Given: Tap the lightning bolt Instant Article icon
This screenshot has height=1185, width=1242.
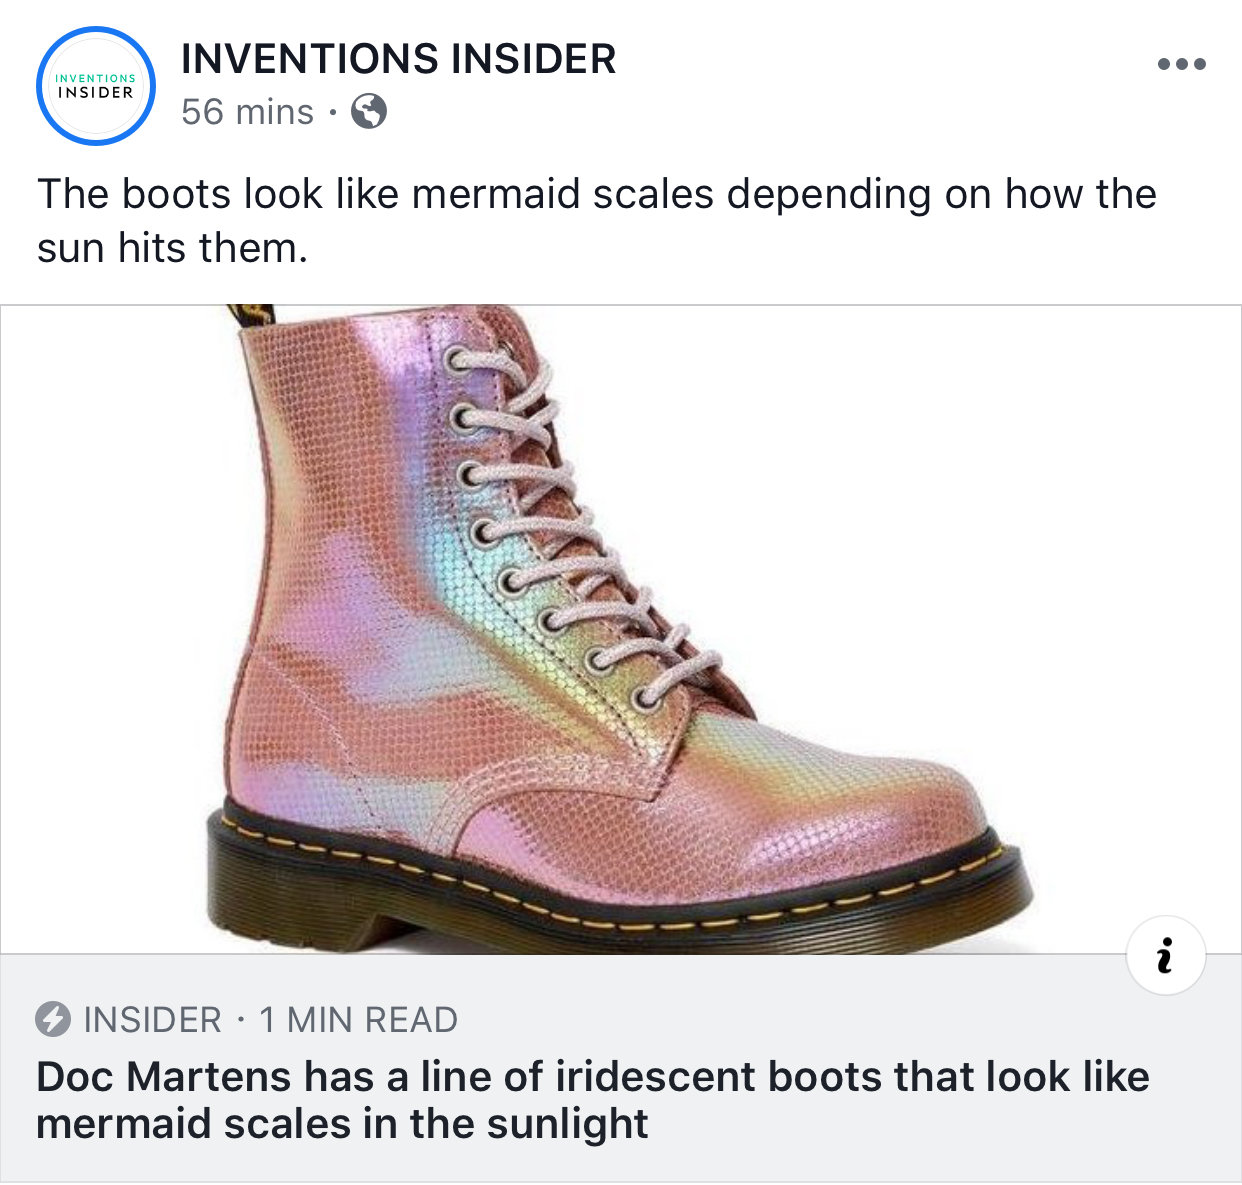Looking at the screenshot, I should (x=53, y=1019).
